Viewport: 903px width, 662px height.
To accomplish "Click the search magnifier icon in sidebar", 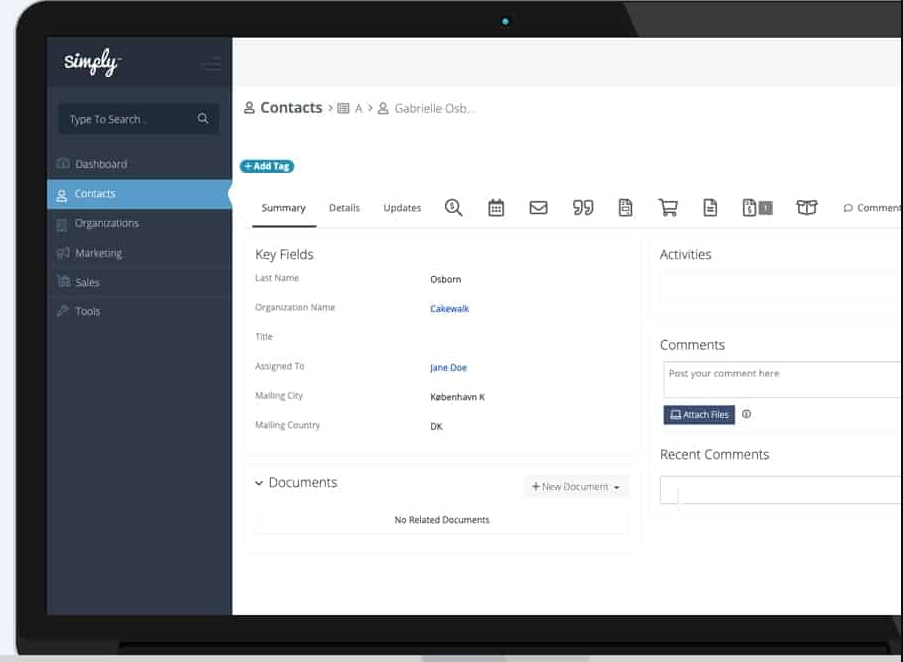I will coord(203,119).
